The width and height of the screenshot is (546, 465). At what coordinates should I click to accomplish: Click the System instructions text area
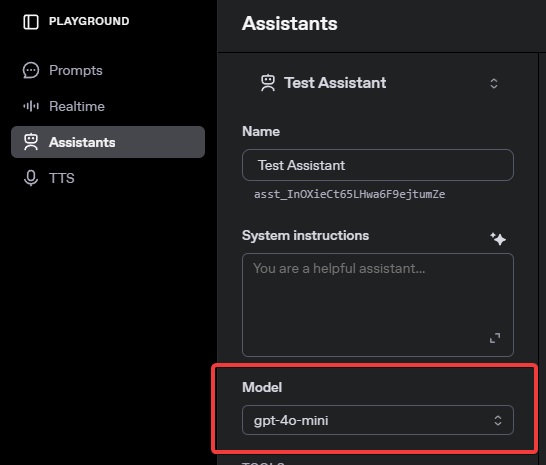(378, 305)
